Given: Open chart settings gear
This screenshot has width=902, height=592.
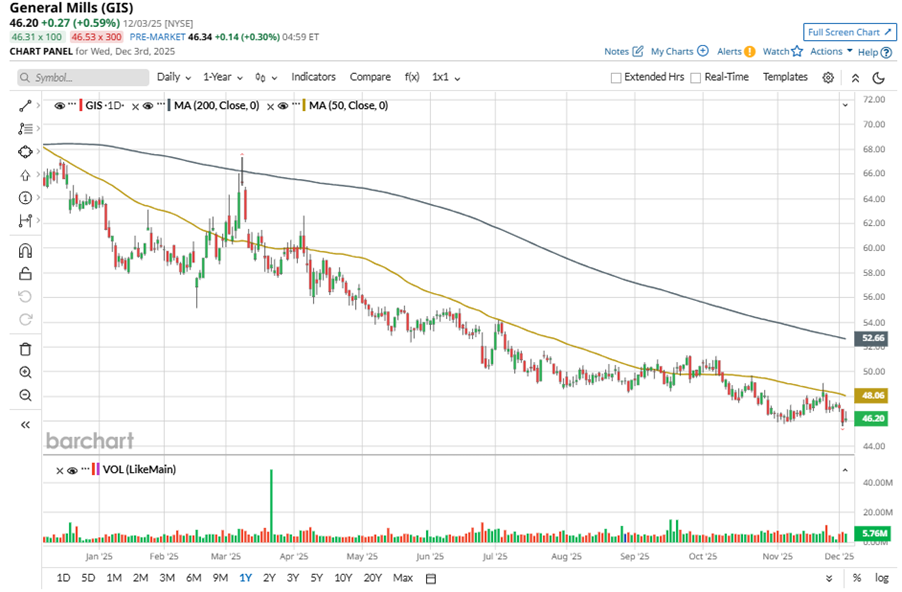Looking at the screenshot, I should click(828, 78).
